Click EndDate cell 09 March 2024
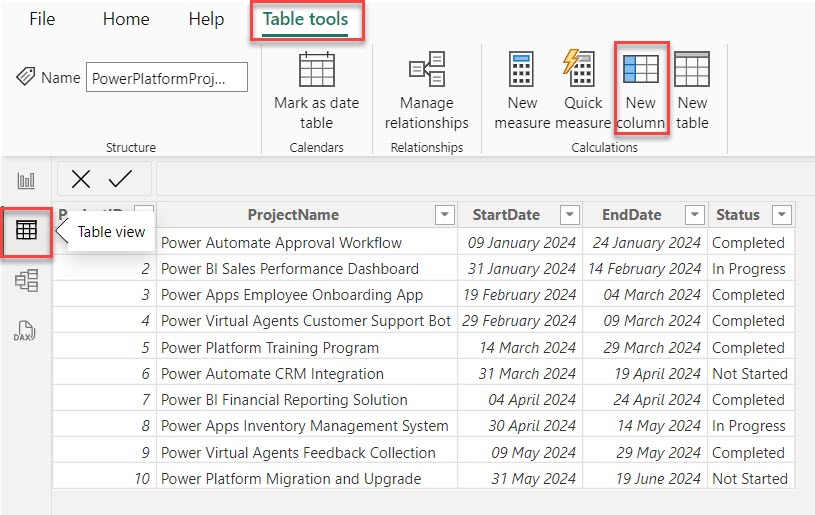 [x=645, y=321]
